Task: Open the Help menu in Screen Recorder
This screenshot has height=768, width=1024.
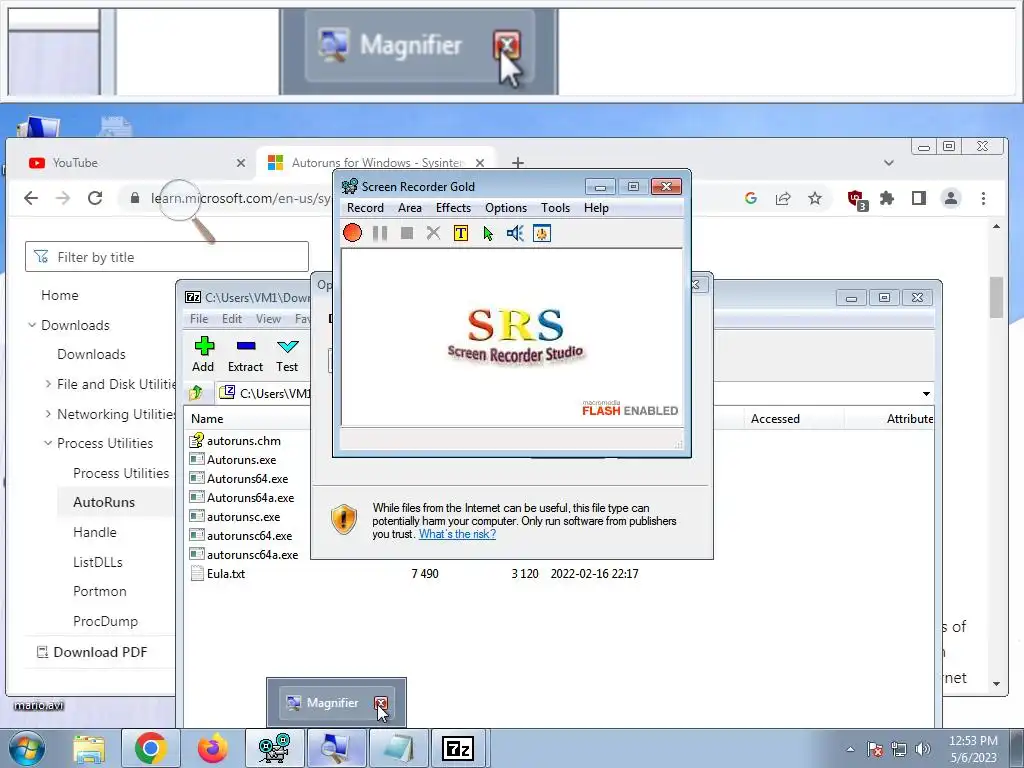Action: click(596, 208)
